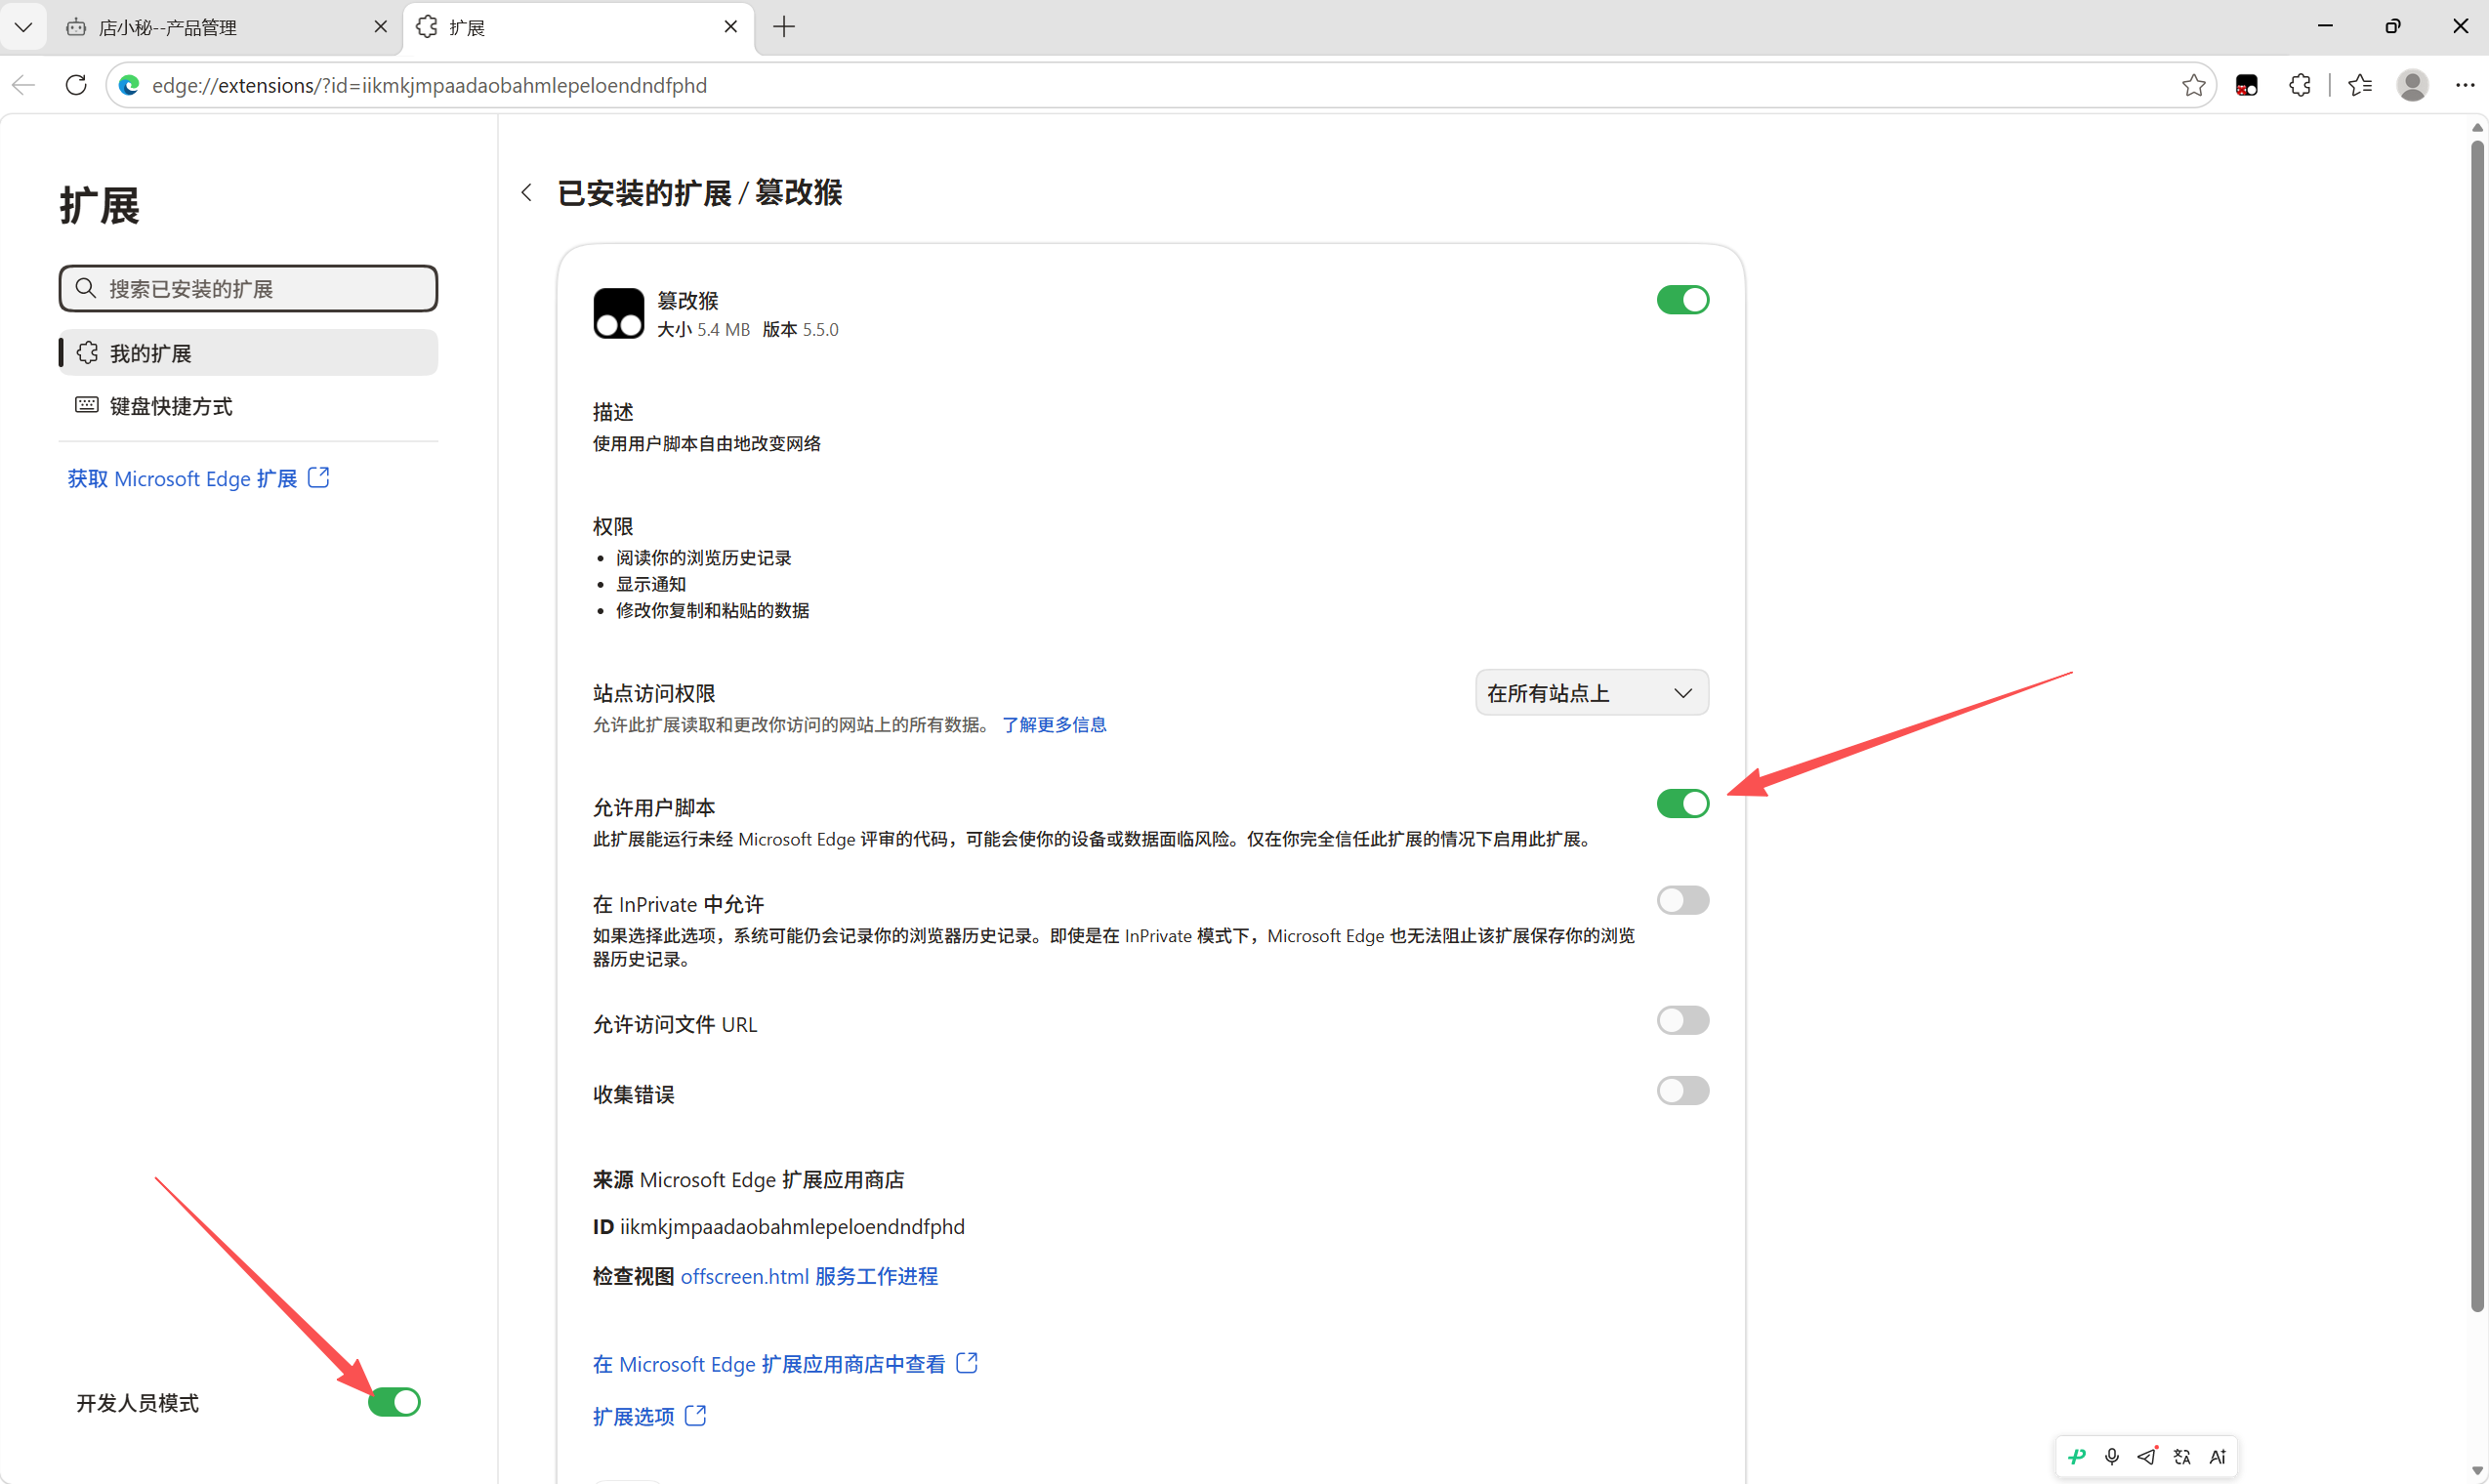
Task: Open the tab actions menu chevron
Action: click(23, 27)
